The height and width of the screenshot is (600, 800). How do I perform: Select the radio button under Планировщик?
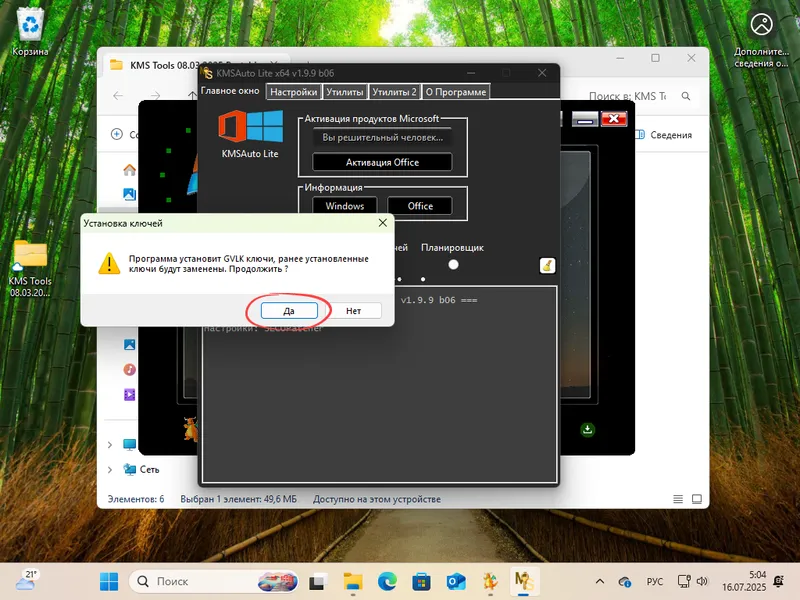tap(453, 264)
